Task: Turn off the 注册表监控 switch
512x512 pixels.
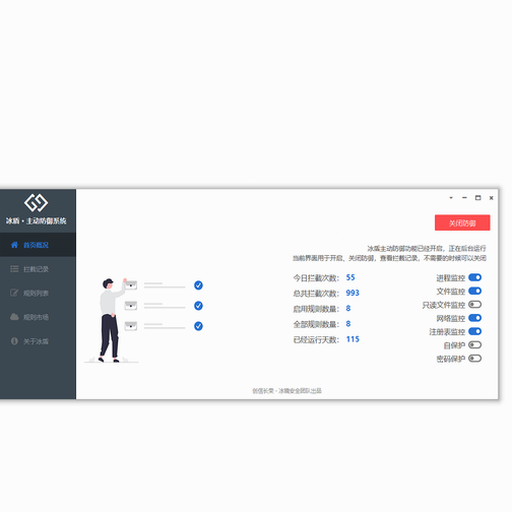Action: [x=475, y=331]
